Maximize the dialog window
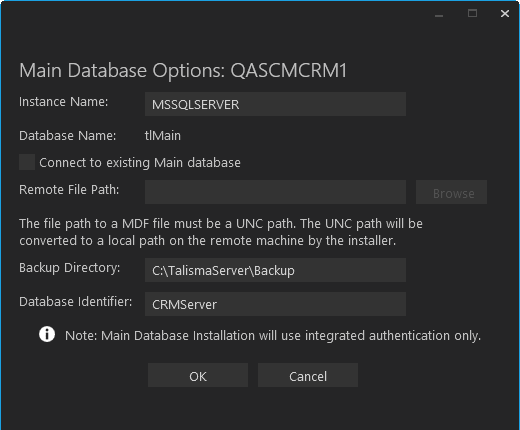Screen dimensions: 520x430 pyautogui.click(x=472, y=14)
